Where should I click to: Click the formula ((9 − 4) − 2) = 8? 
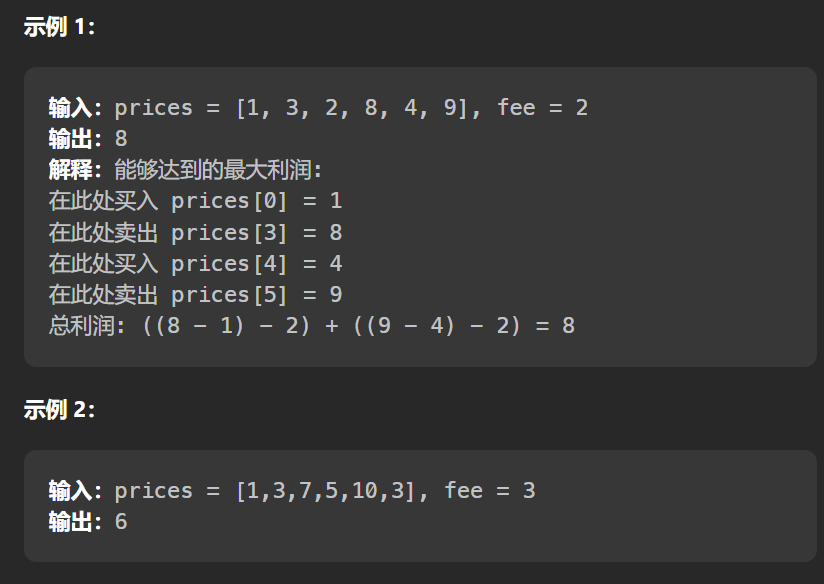[464, 326]
